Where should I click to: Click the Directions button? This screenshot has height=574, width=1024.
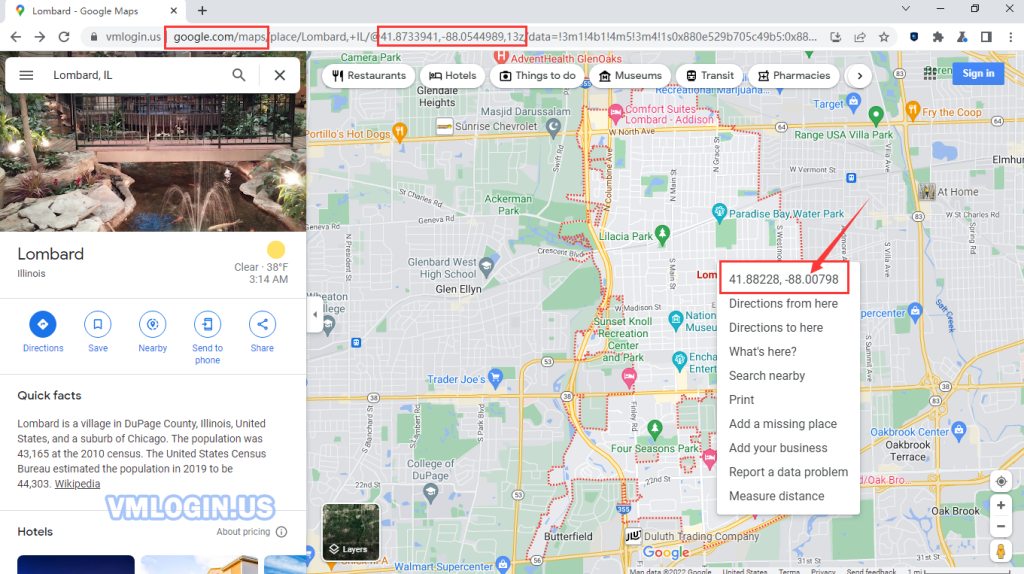click(43, 332)
